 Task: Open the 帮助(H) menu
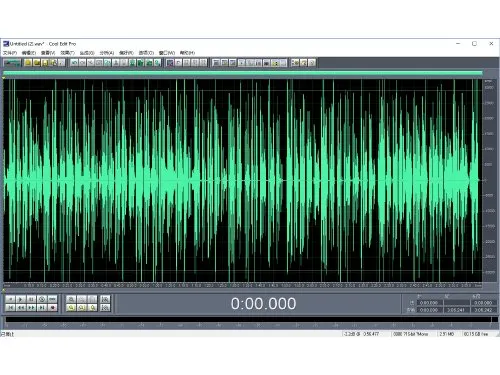(x=187, y=53)
